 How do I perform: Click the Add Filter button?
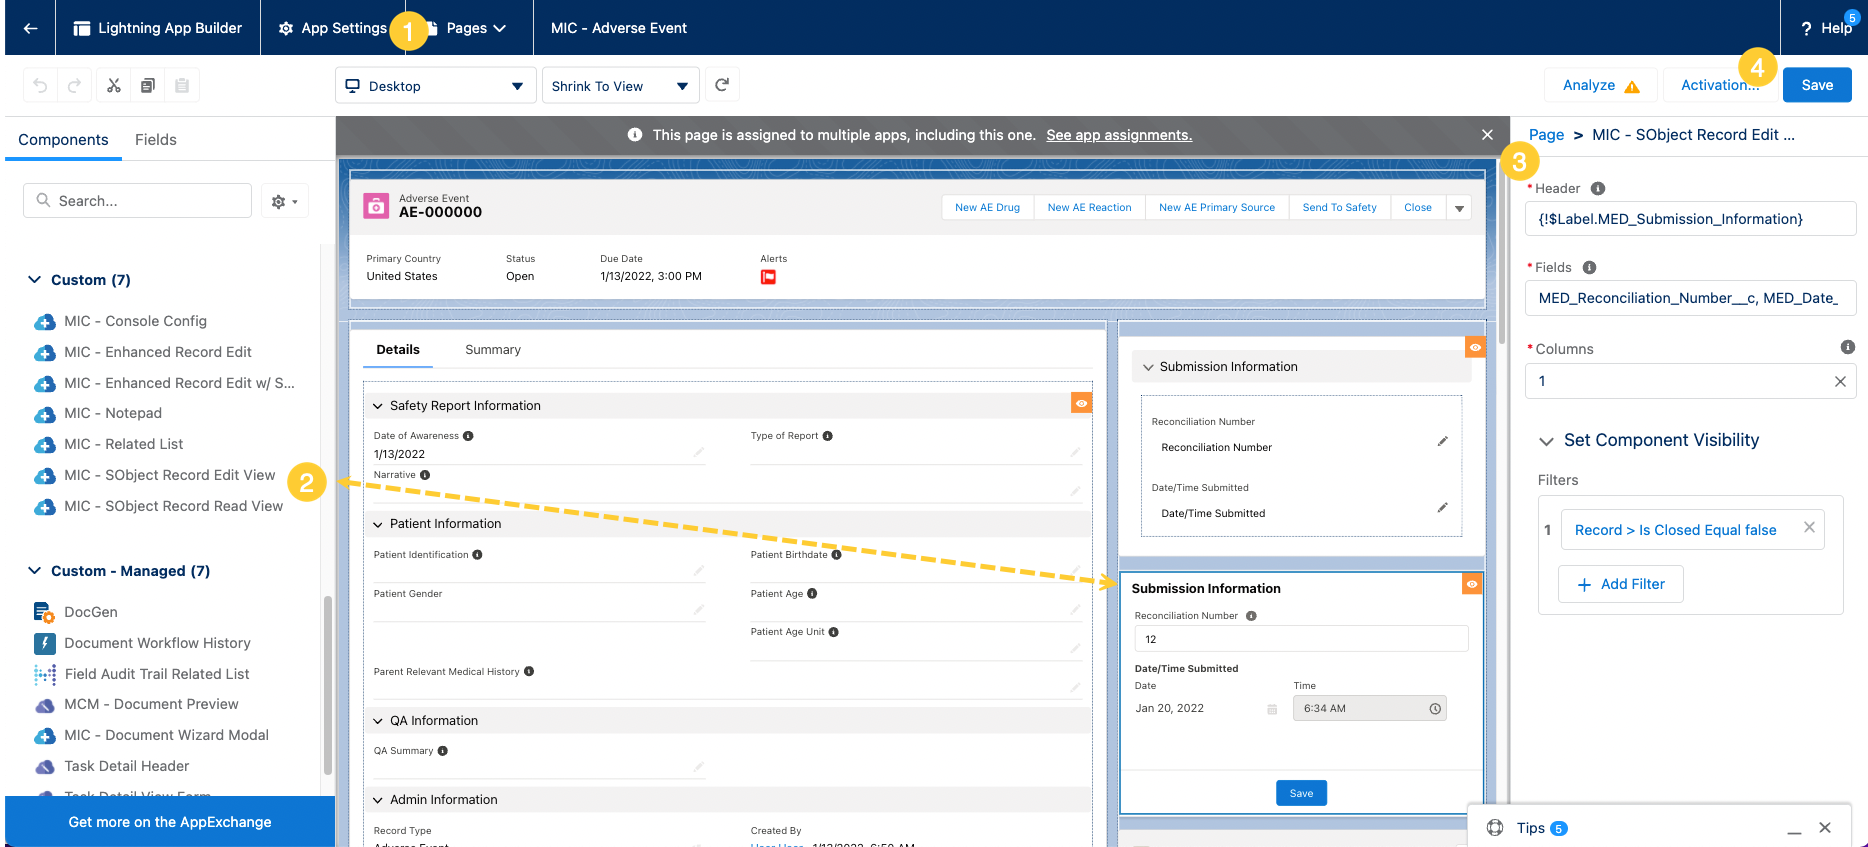[1620, 584]
